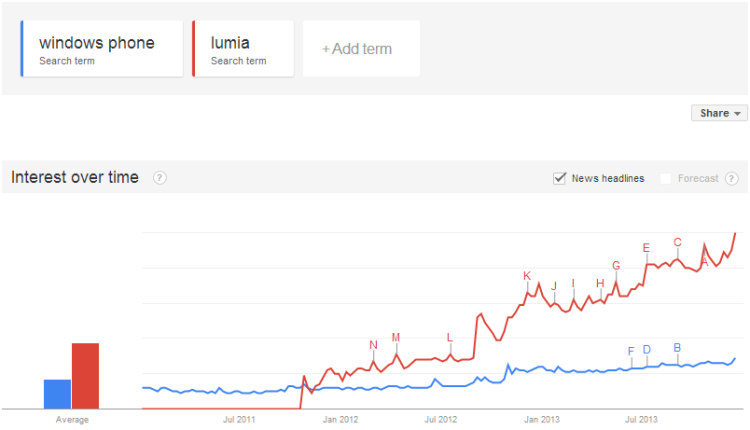Edit the lumia search term box
The image size is (750, 430).
pyautogui.click(x=243, y=49)
